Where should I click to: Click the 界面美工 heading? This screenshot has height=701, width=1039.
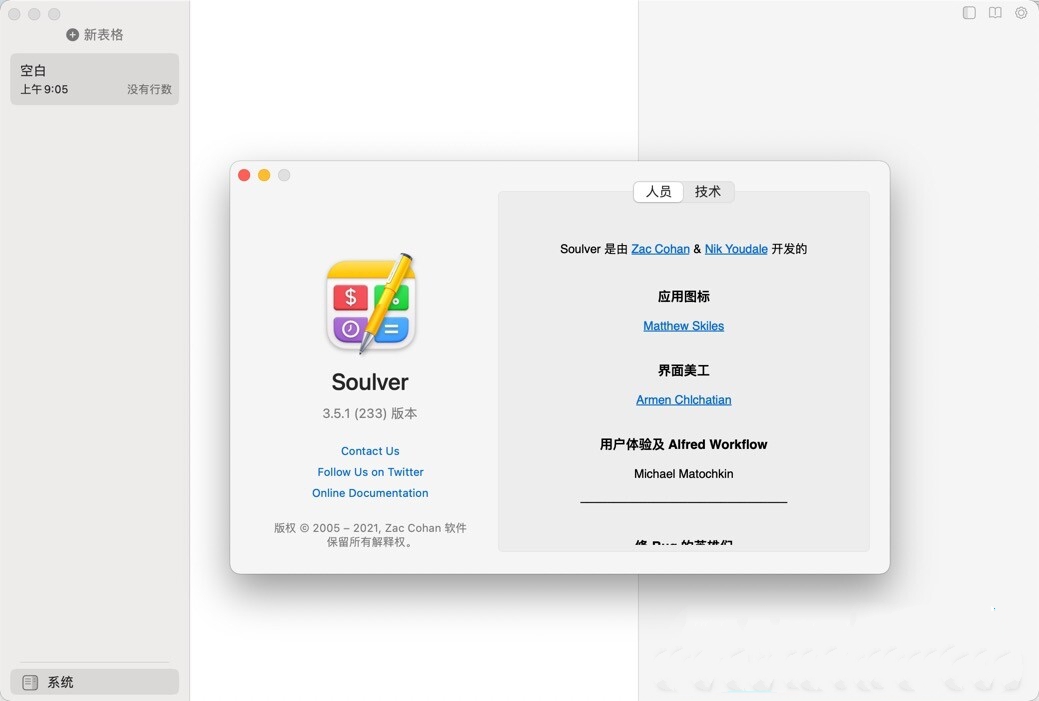[683, 370]
